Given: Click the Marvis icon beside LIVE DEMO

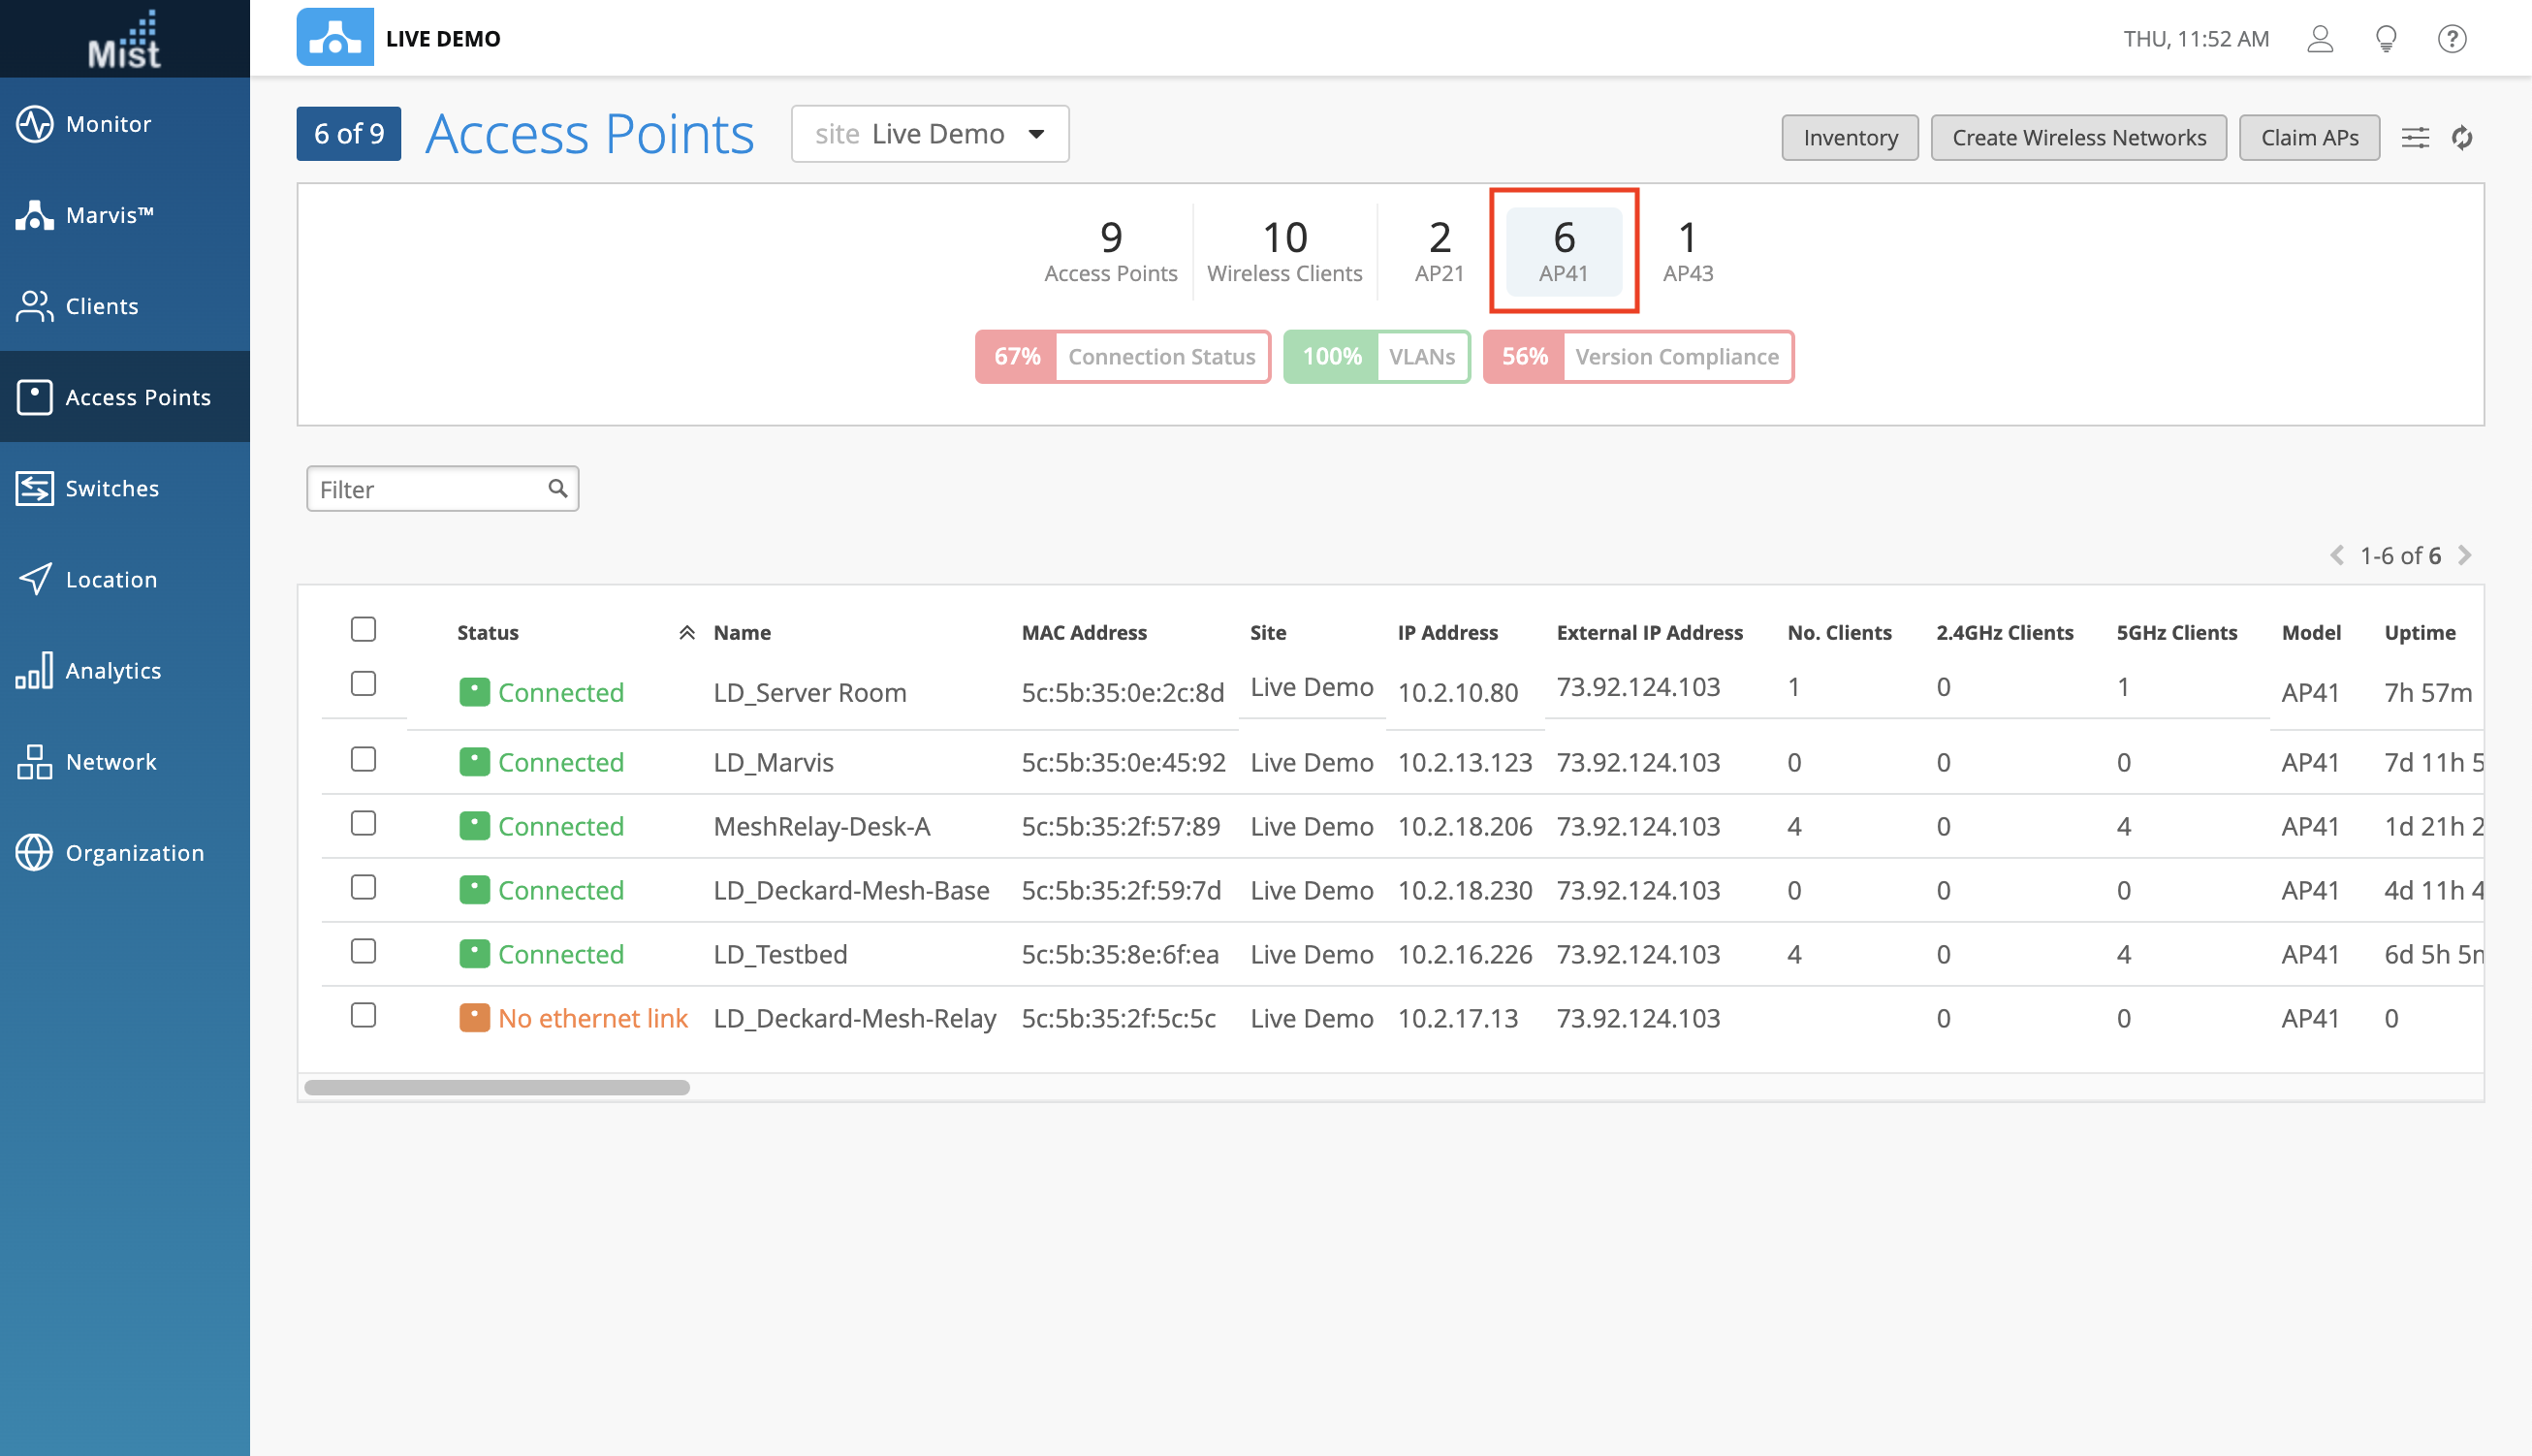Looking at the screenshot, I should pyautogui.click(x=335, y=38).
